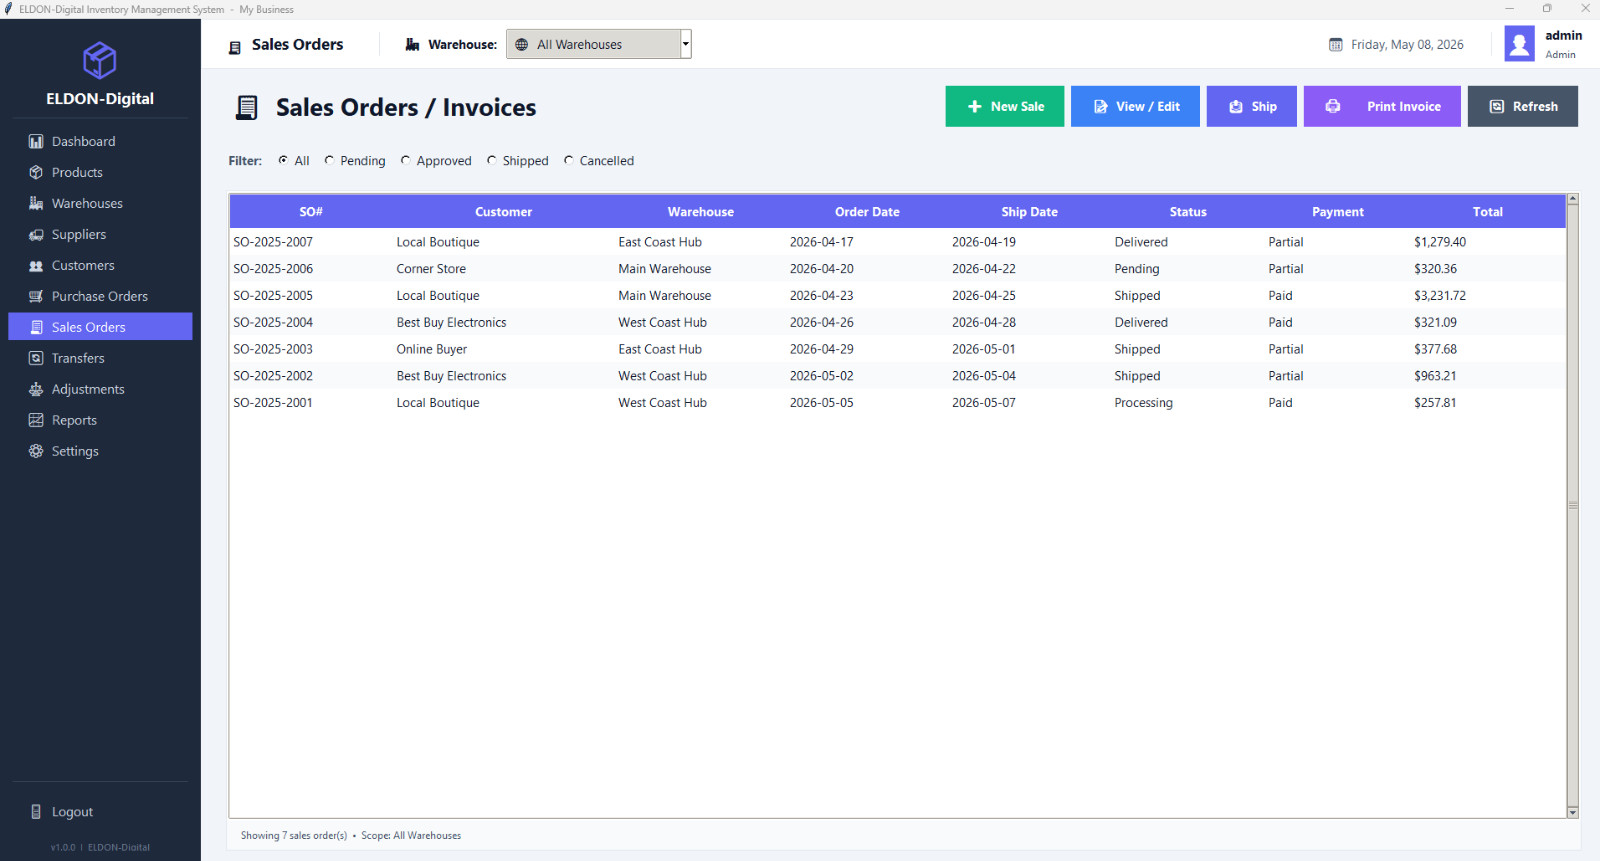The image size is (1600, 861).
Task: Navigate to Transfers page
Action: point(100,358)
